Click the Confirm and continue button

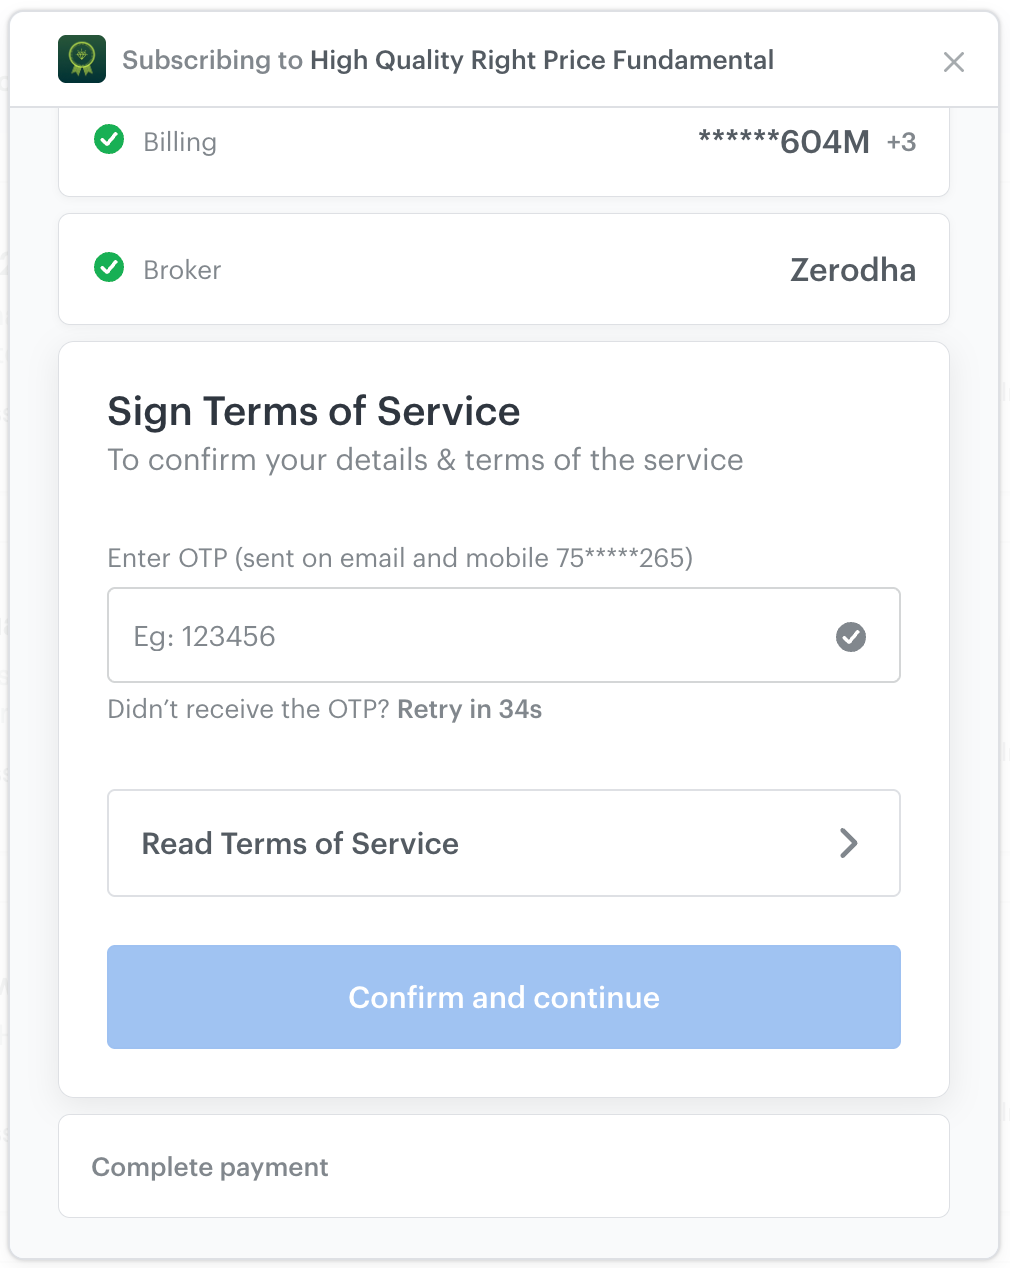[x=504, y=997]
